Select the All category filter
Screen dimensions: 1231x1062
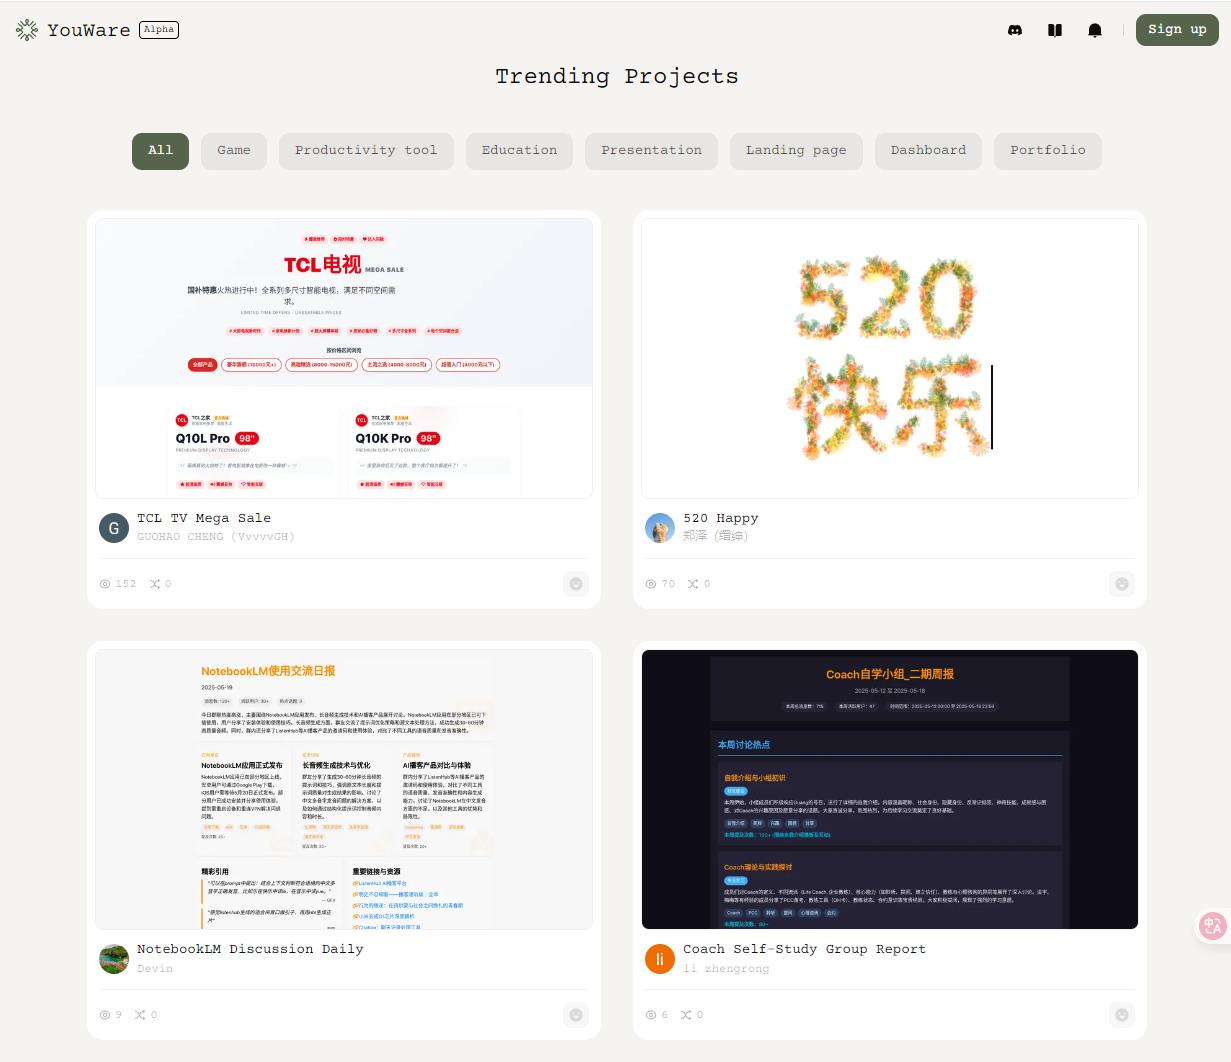(160, 151)
